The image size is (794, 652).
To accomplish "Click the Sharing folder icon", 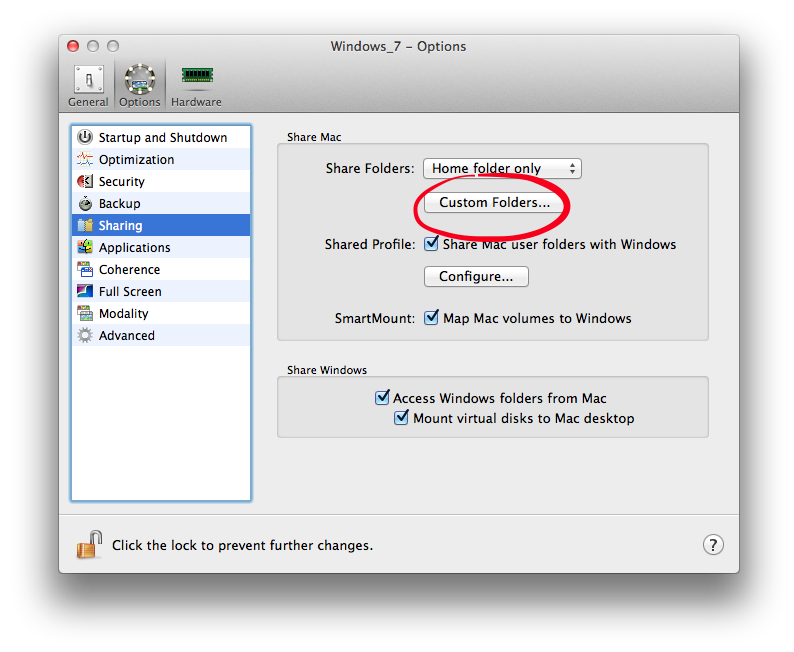I will [x=85, y=225].
